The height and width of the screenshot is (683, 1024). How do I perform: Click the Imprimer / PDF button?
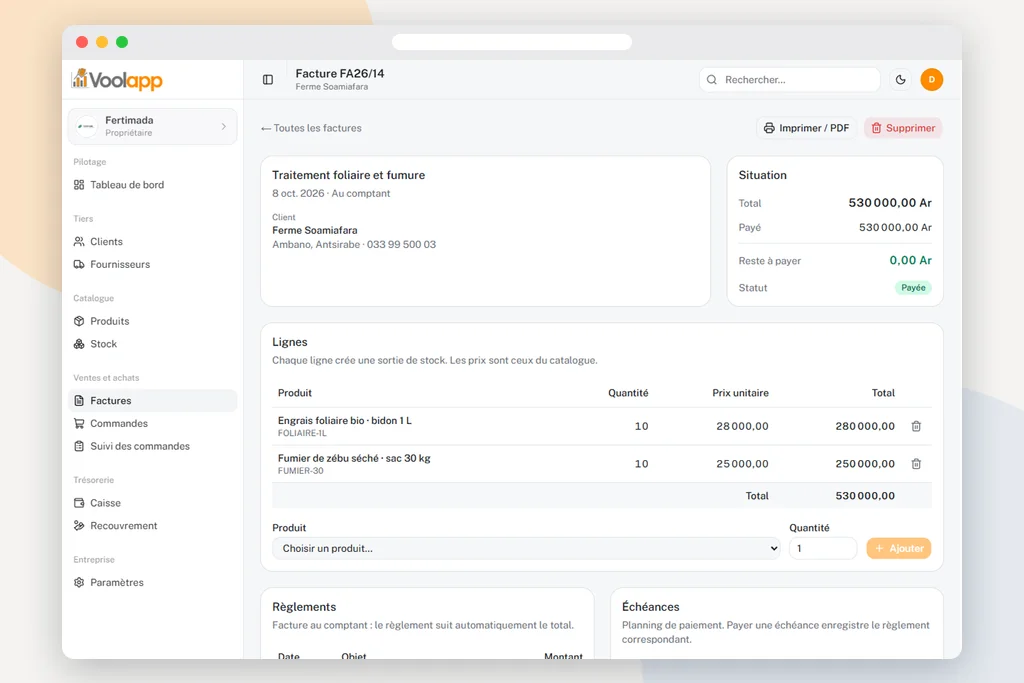(x=807, y=128)
